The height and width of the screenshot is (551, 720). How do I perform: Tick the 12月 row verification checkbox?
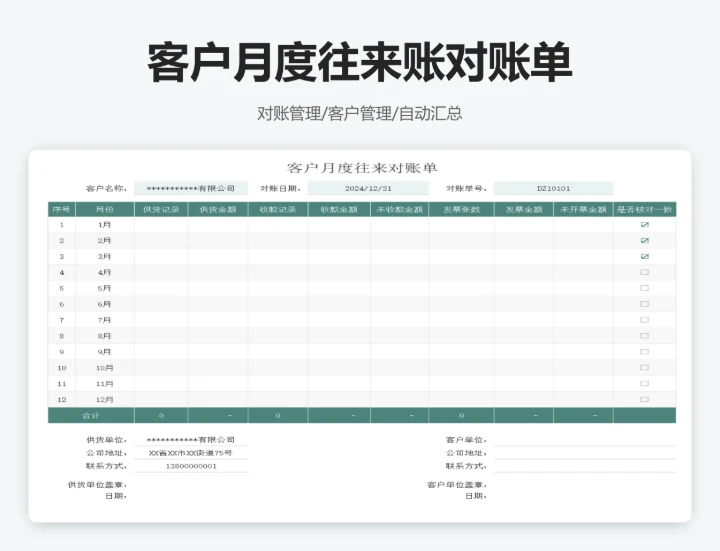tap(645, 399)
